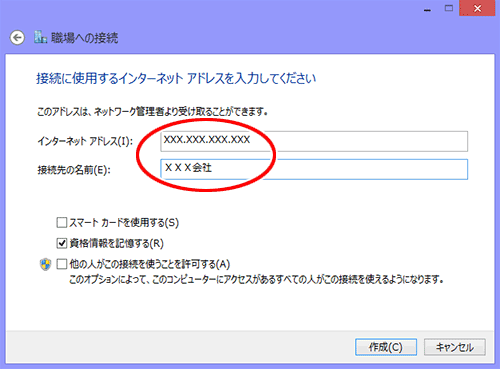Viewport: 500px width, 369px height.
Task: Click the キャンセル button
Action: [x=455, y=347]
